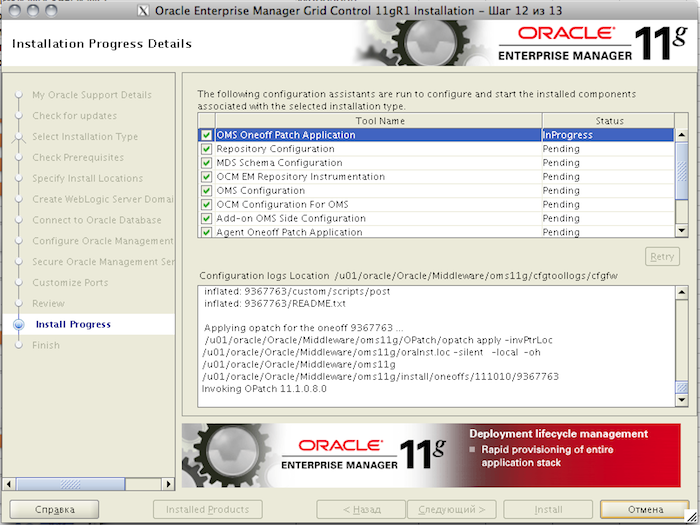This screenshot has height=525, width=700.
Task: Click the Следующий next button
Action: (x=451, y=509)
